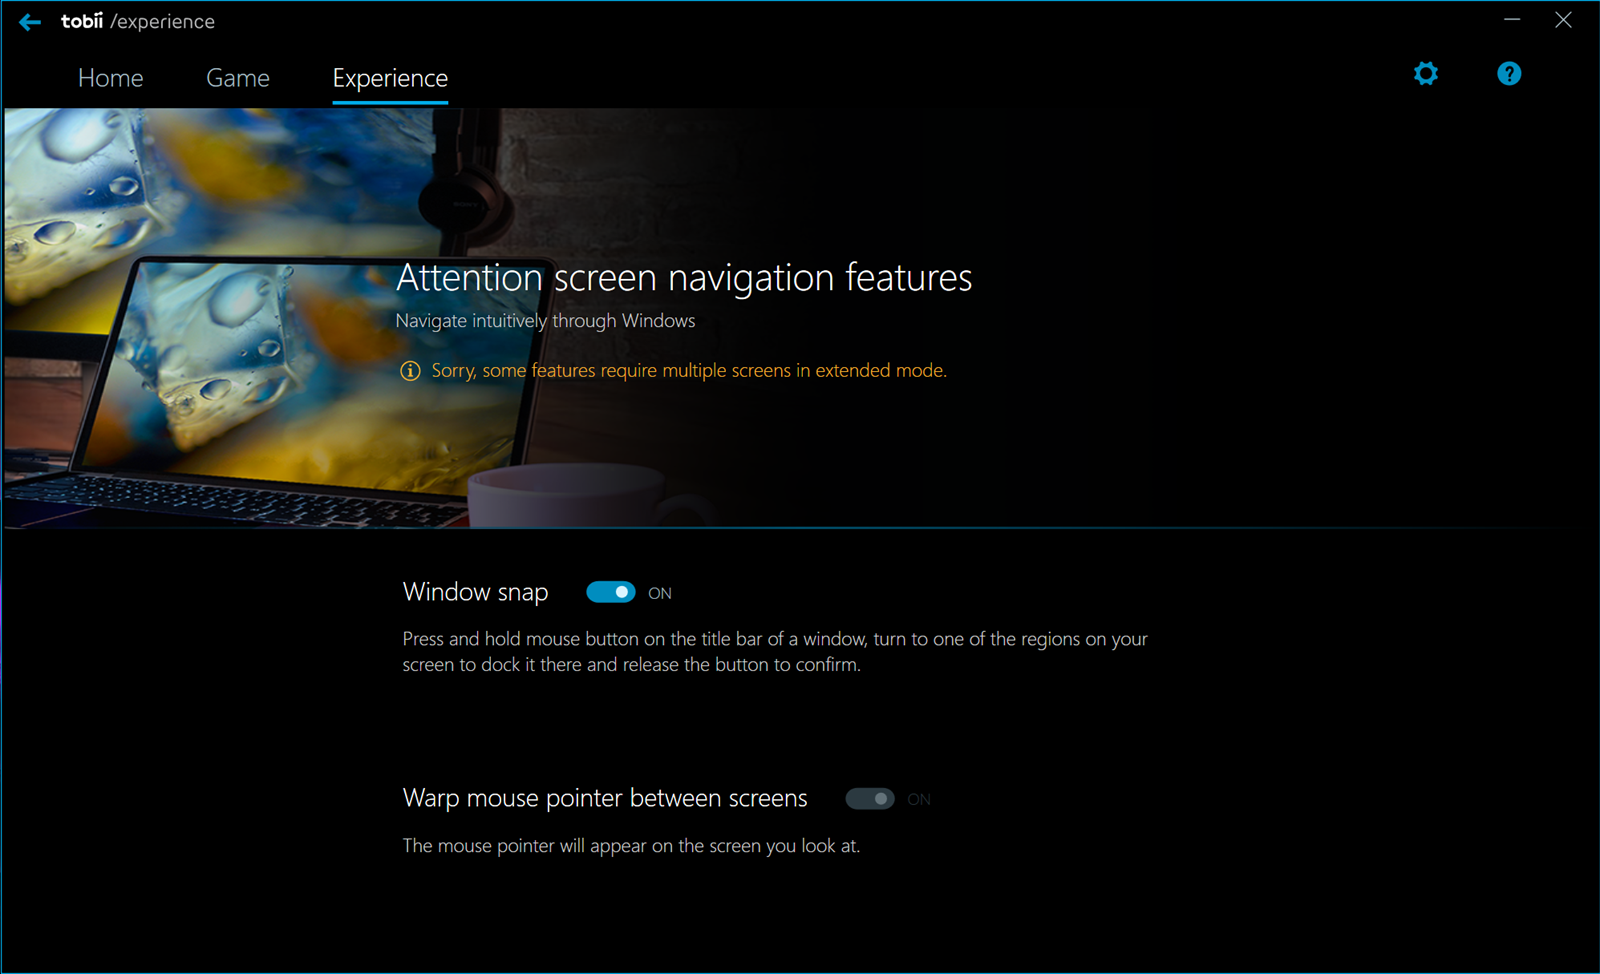Click the back arrow in the title bar
The image size is (1600, 974).
coord(30,22)
